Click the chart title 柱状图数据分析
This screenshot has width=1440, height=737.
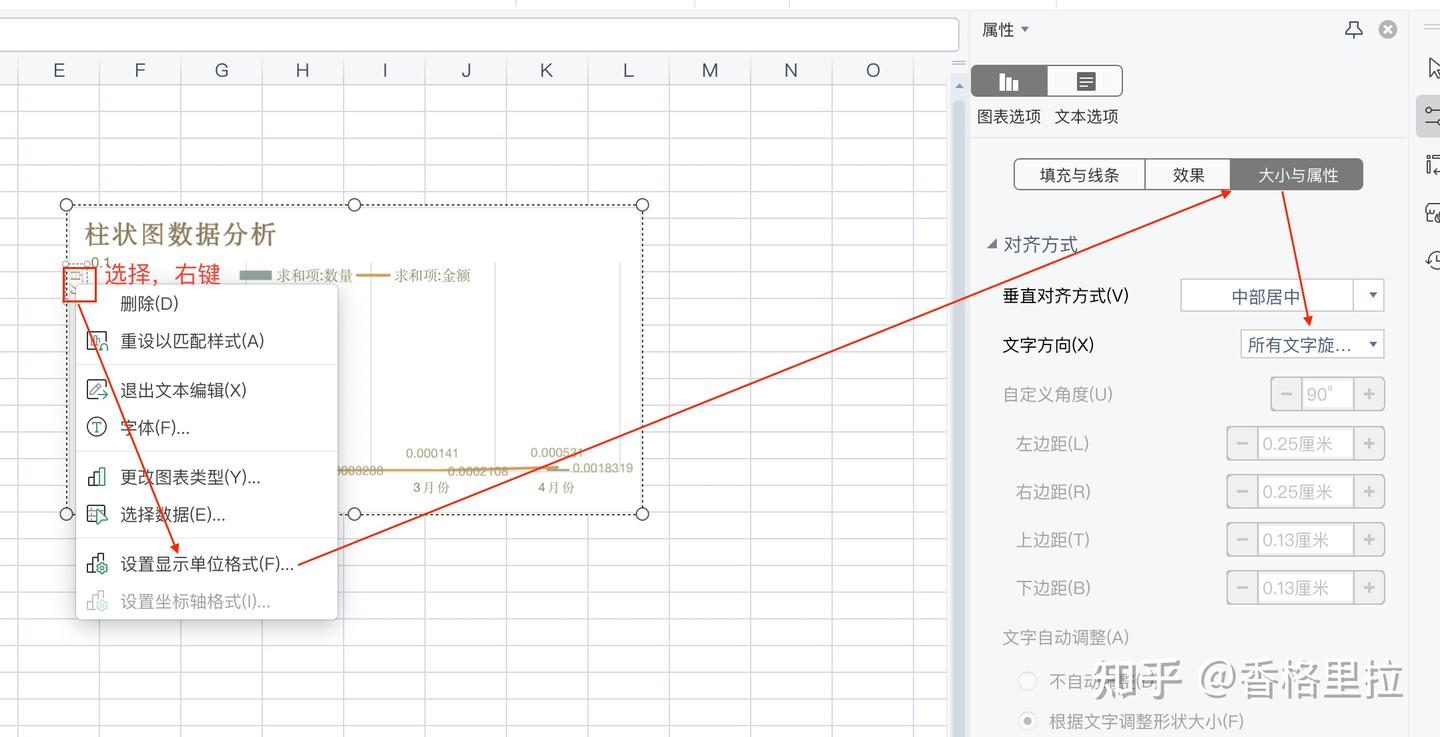180,235
